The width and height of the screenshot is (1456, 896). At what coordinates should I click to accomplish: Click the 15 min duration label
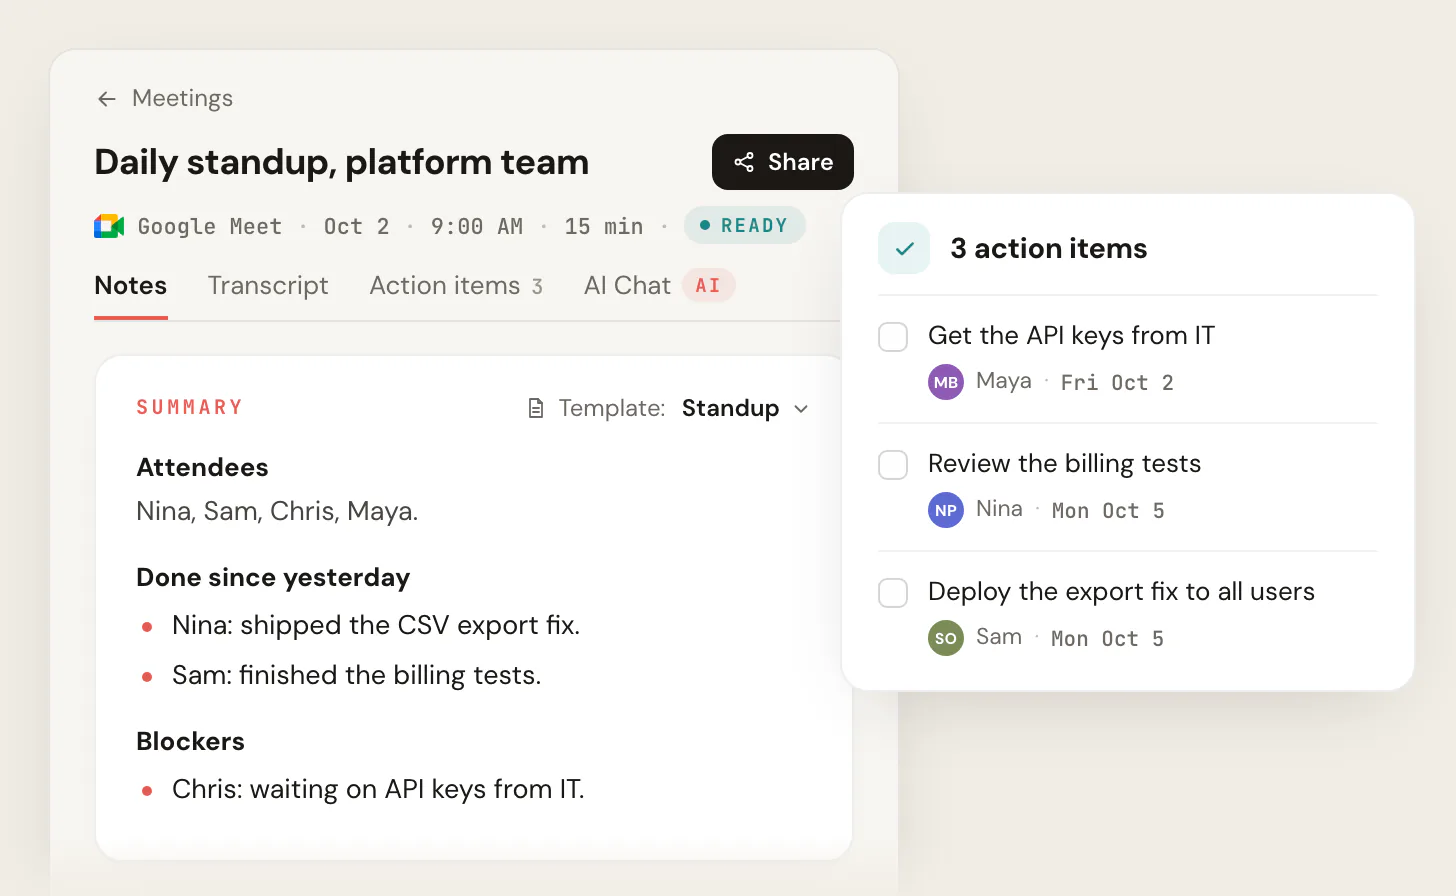click(604, 226)
